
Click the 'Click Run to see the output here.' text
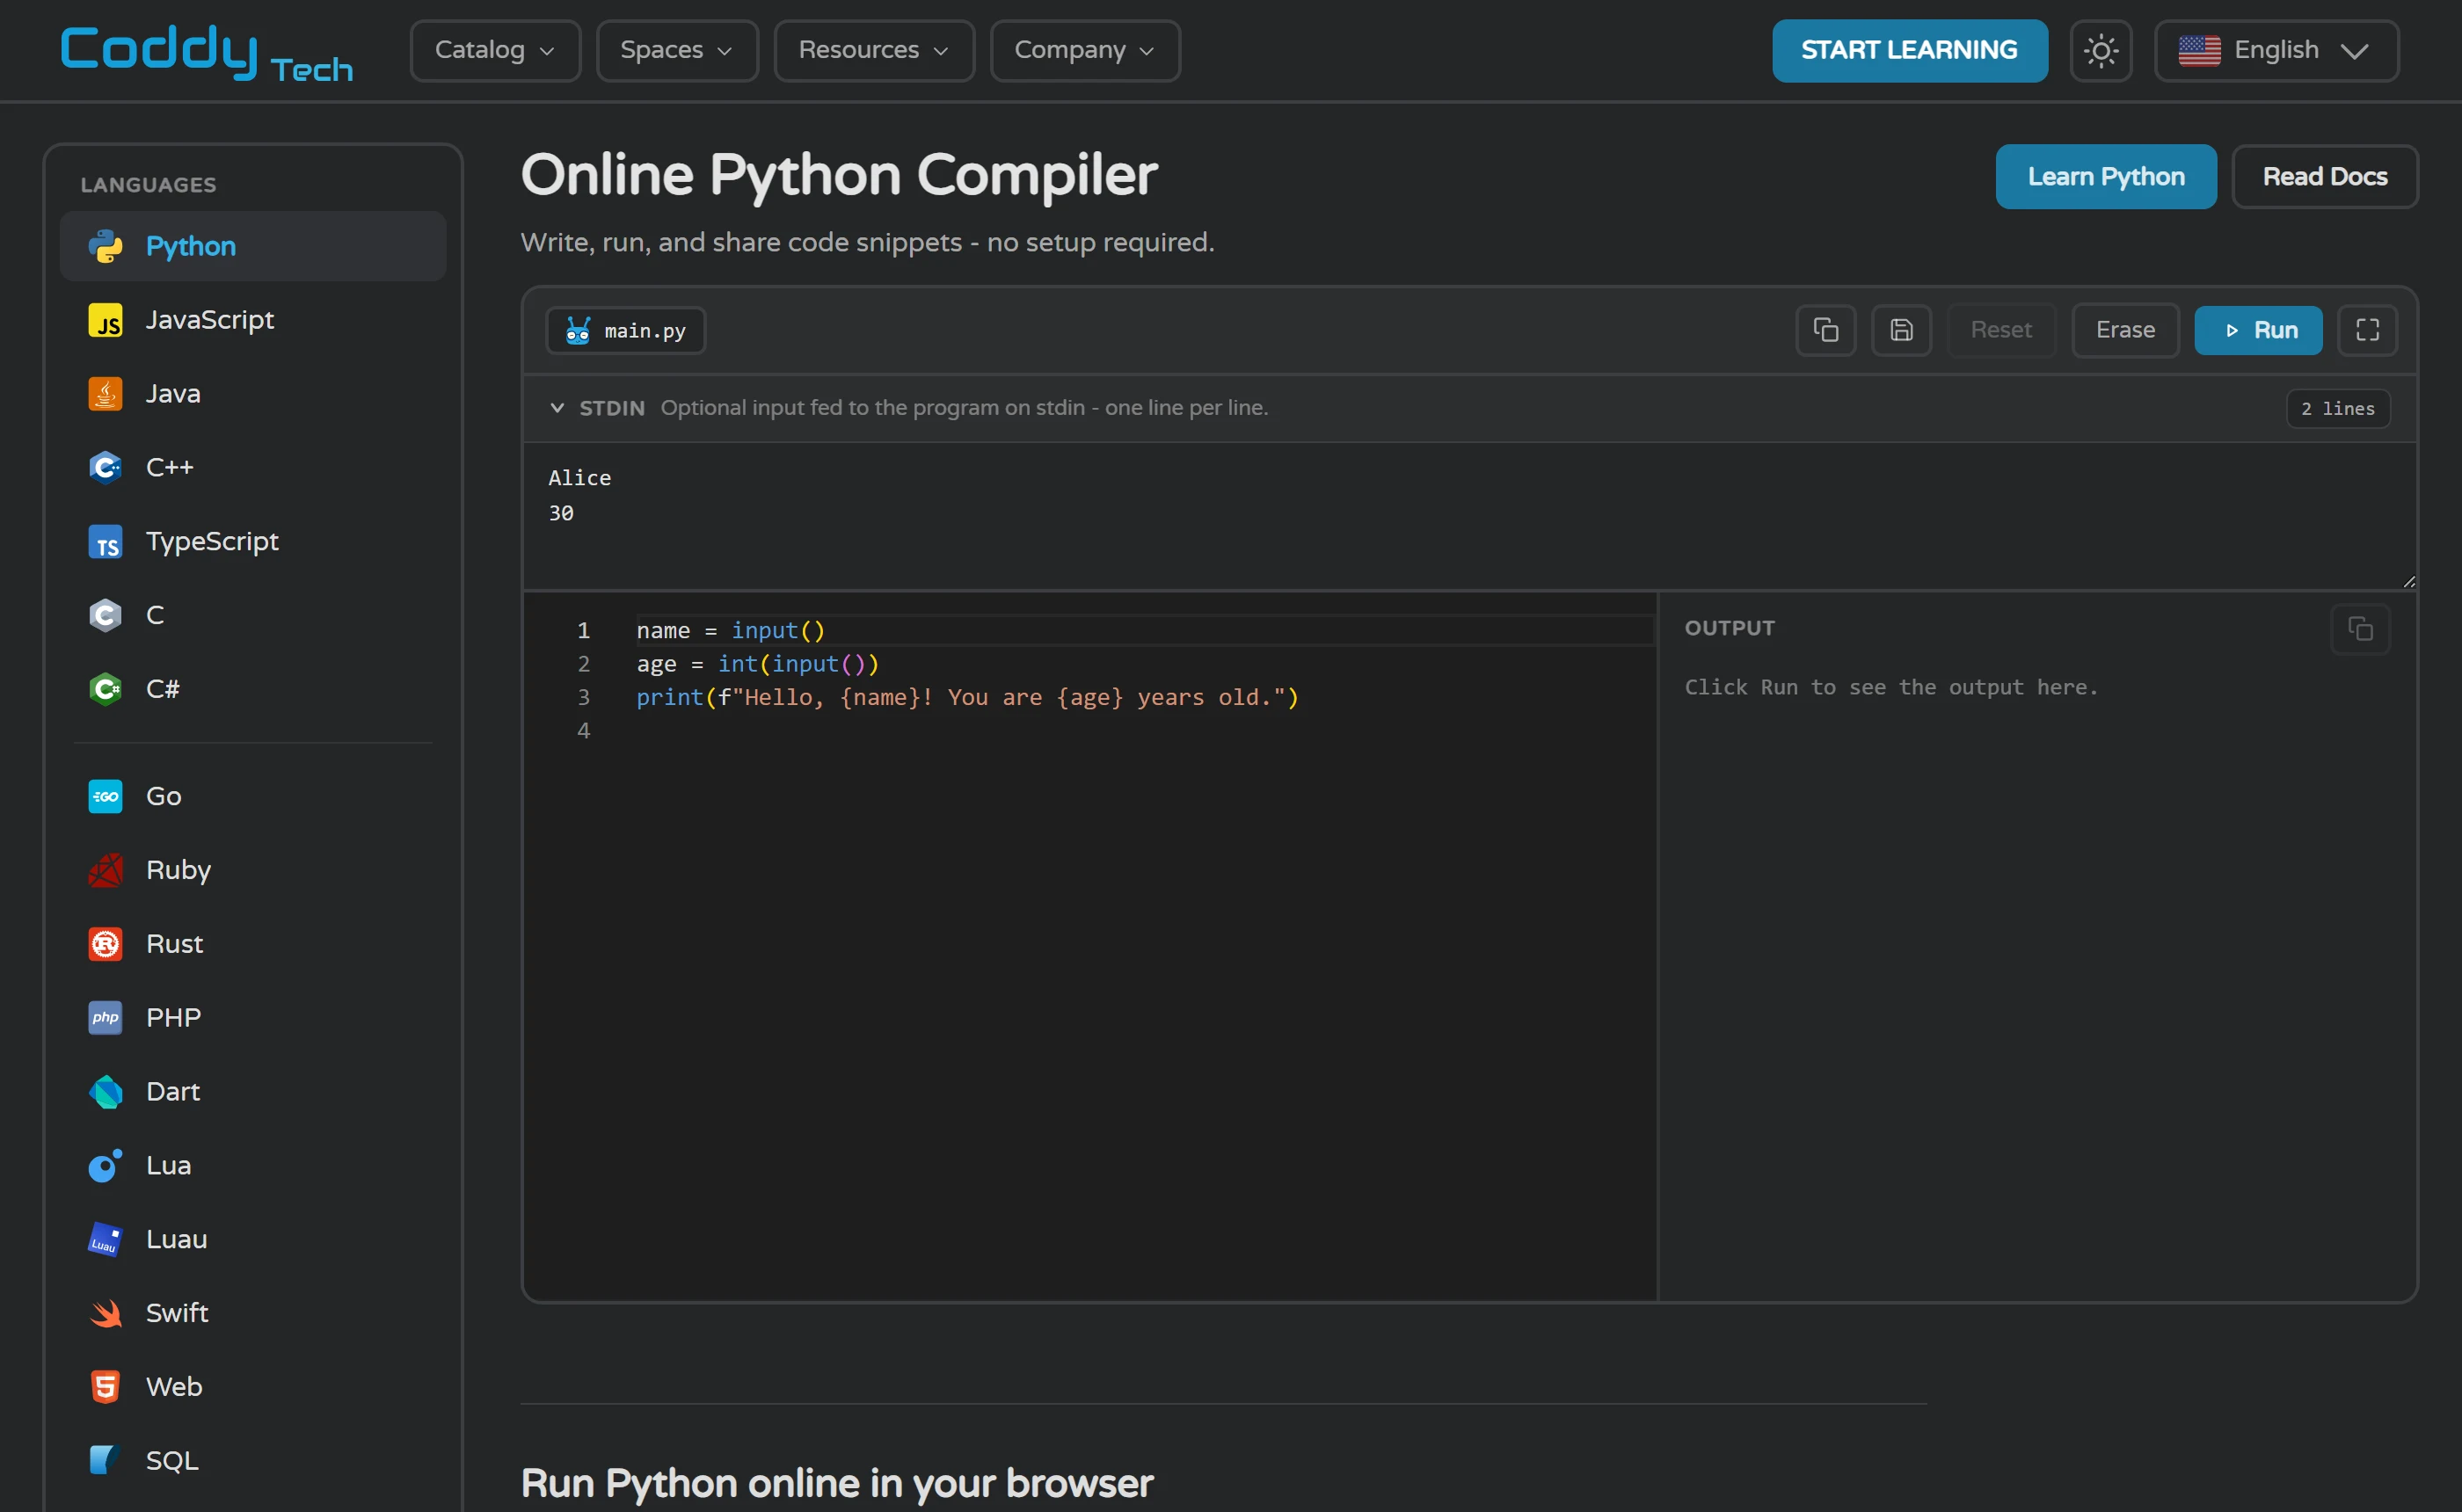(1891, 687)
